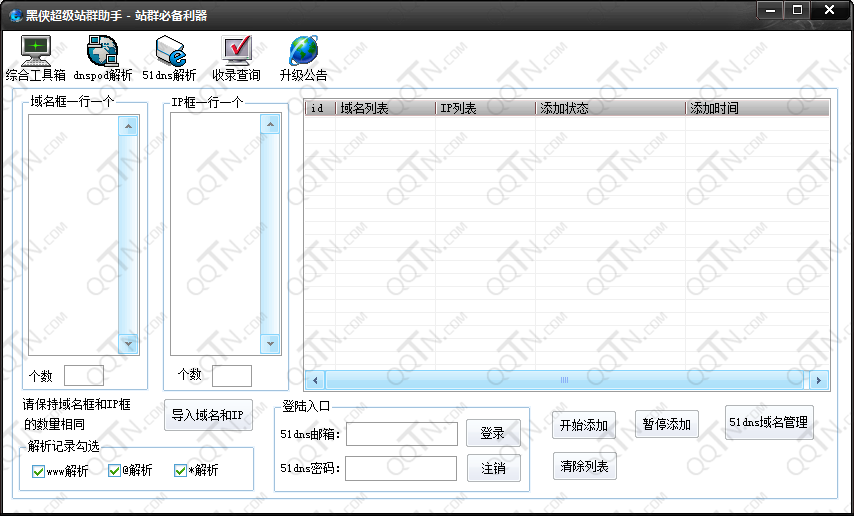The image size is (854, 516).
Task: Click the 添加状态 column header
Action: pyautogui.click(x=610, y=108)
